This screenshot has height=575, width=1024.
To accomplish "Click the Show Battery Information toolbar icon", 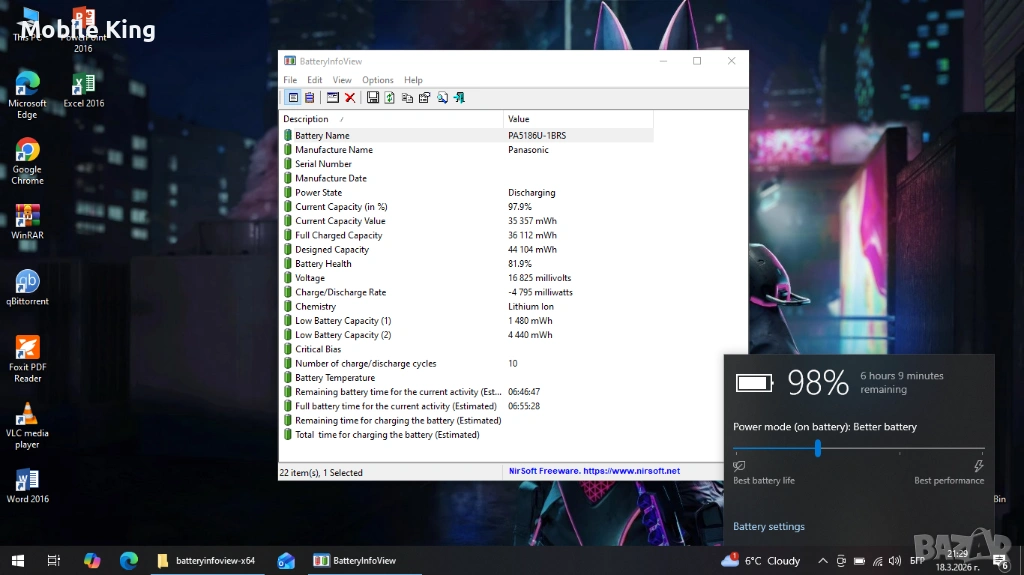I will [293, 97].
